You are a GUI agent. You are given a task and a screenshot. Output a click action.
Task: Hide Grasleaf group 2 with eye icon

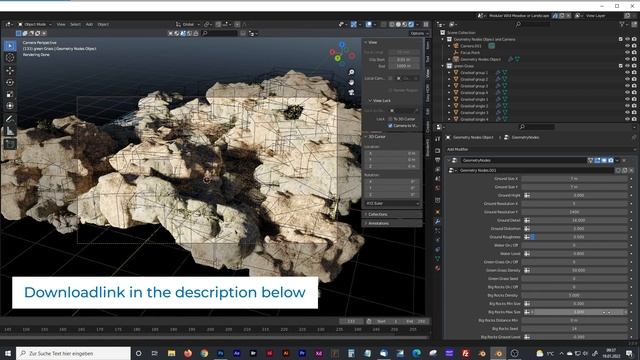pyautogui.click(x=627, y=79)
